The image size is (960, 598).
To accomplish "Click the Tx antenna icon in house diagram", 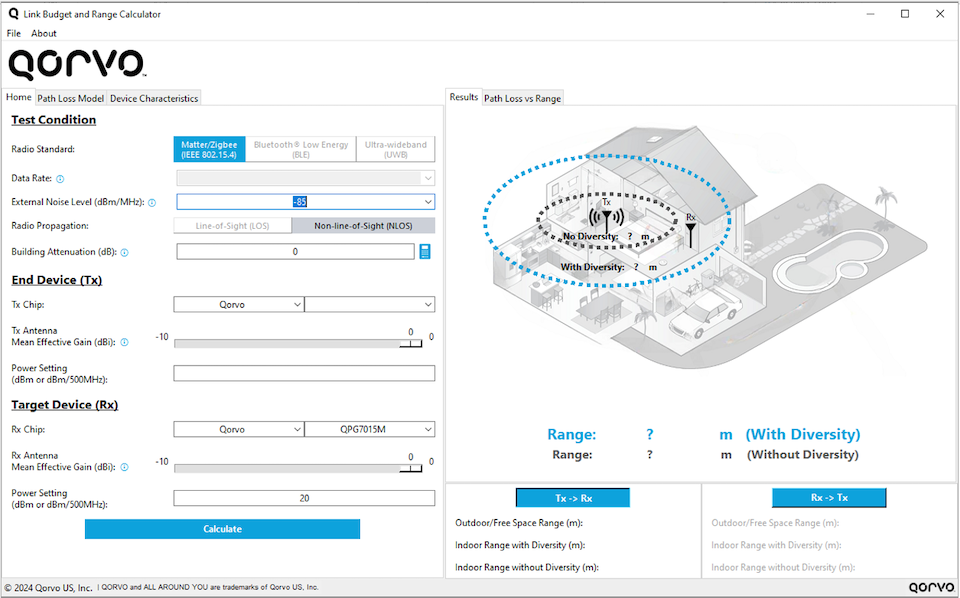I will (606, 217).
